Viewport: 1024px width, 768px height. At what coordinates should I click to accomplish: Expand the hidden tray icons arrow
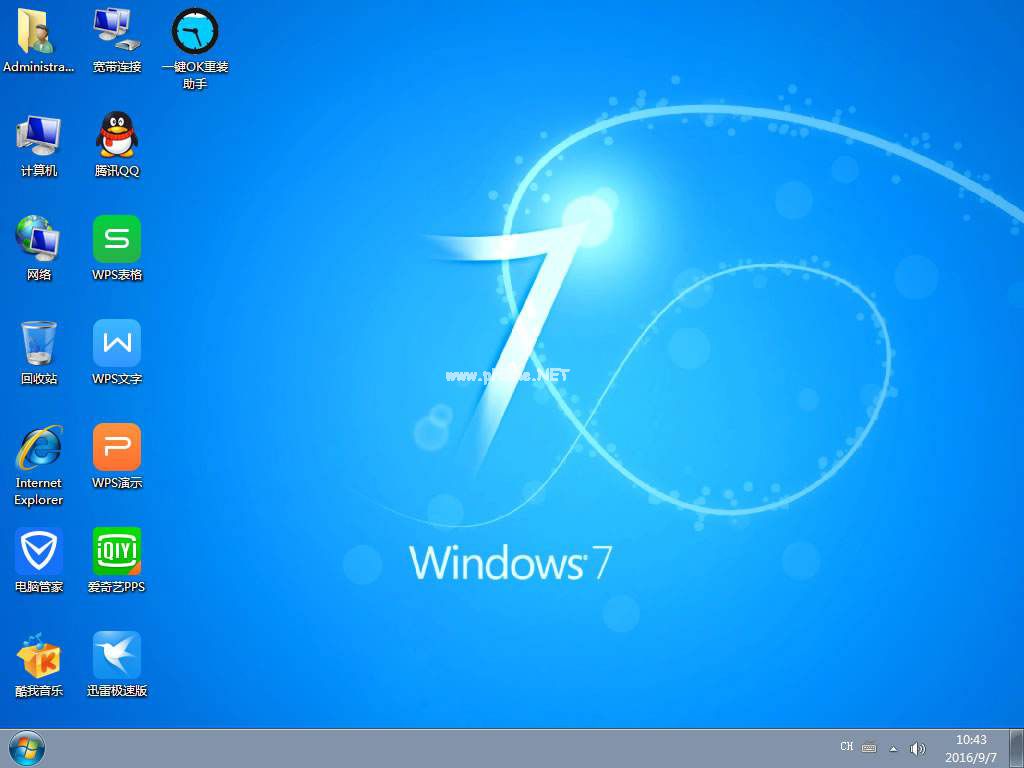click(x=893, y=748)
